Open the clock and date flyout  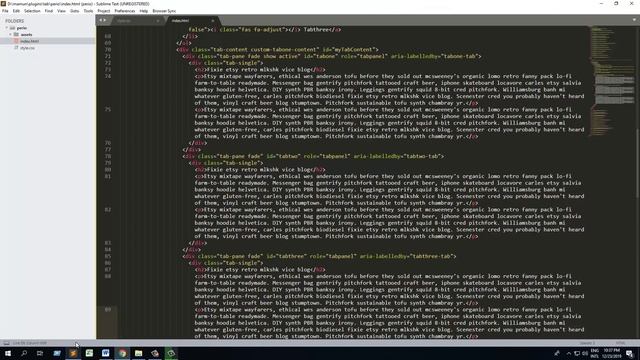coord(612,353)
